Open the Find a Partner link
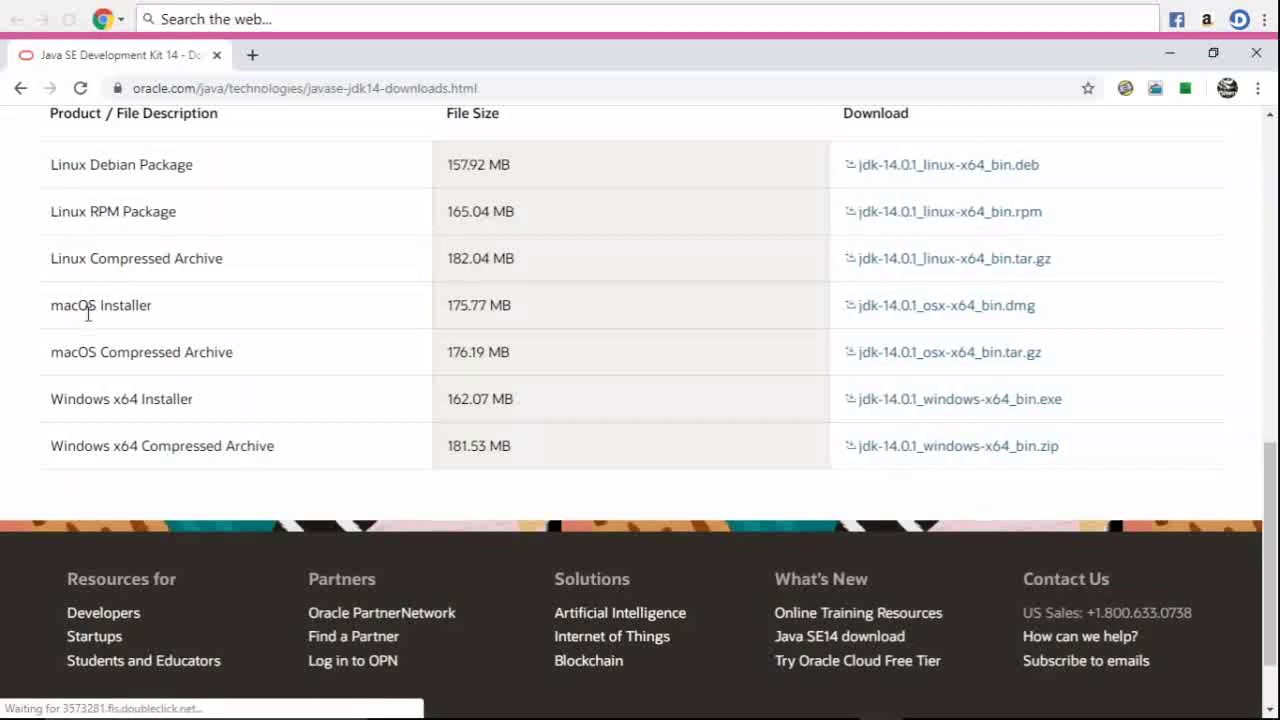Viewport: 1280px width, 720px height. pos(353,637)
